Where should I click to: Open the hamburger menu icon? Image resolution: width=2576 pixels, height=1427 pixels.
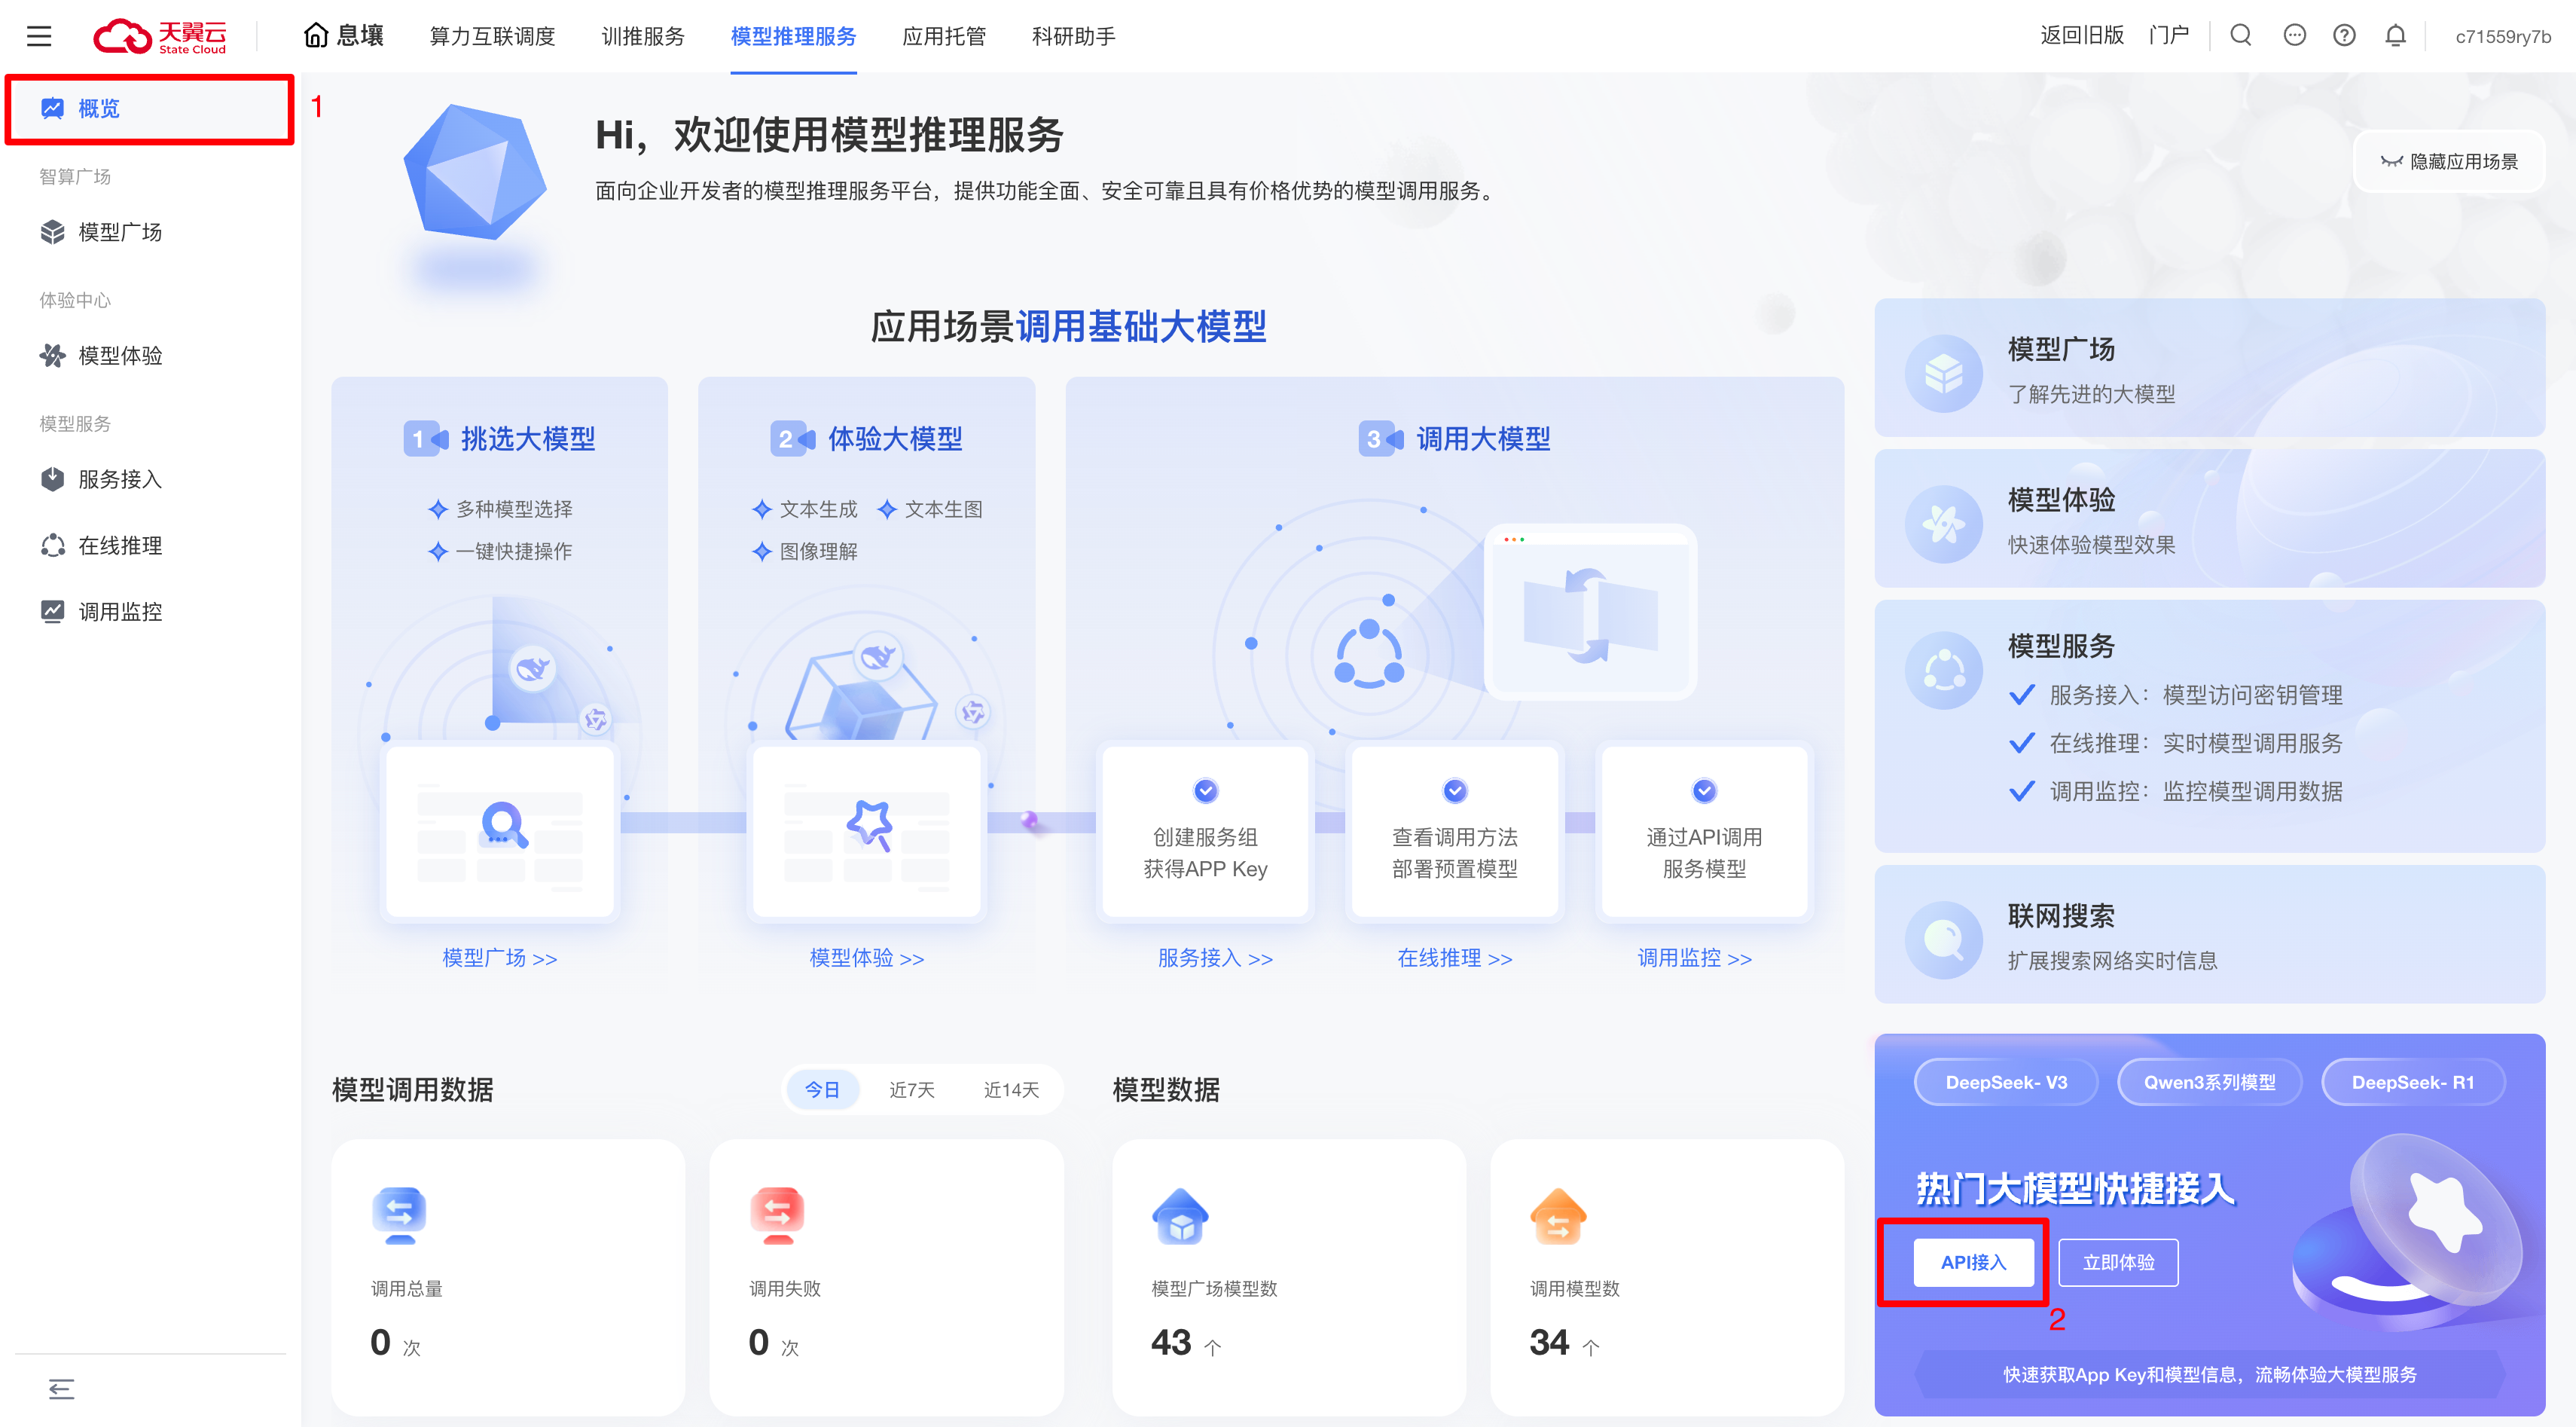point(39,37)
